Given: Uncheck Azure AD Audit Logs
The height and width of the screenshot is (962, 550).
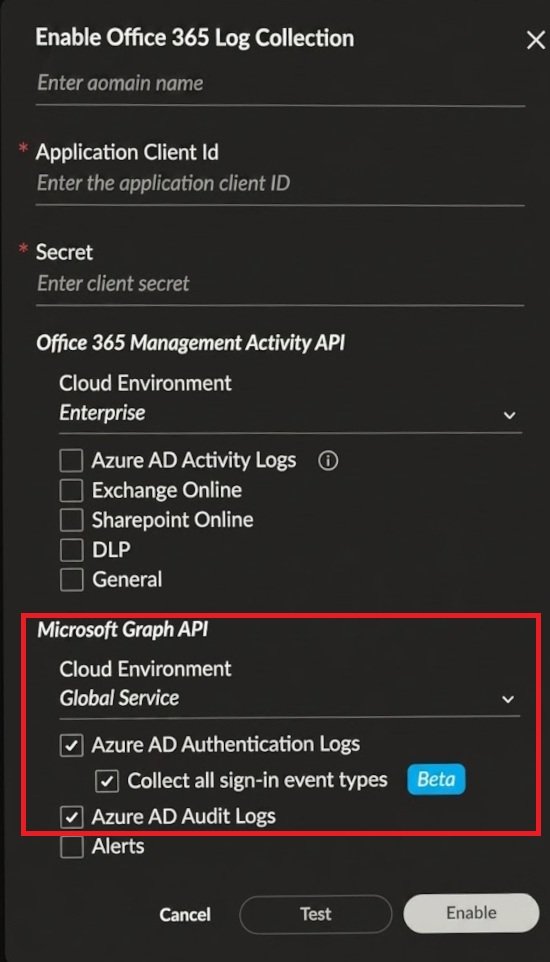Looking at the screenshot, I should [x=71, y=817].
